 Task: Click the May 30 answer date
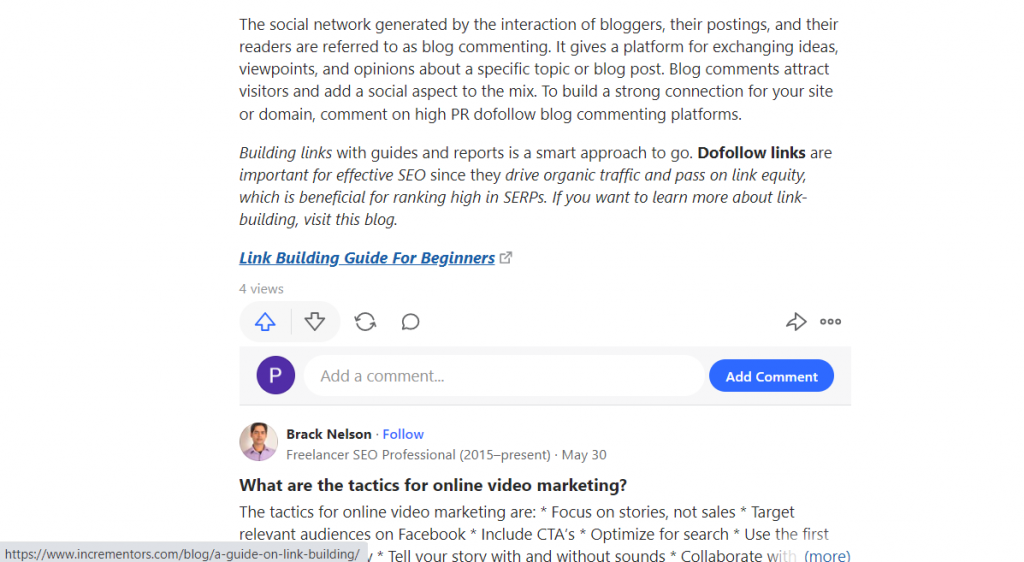[x=584, y=455]
